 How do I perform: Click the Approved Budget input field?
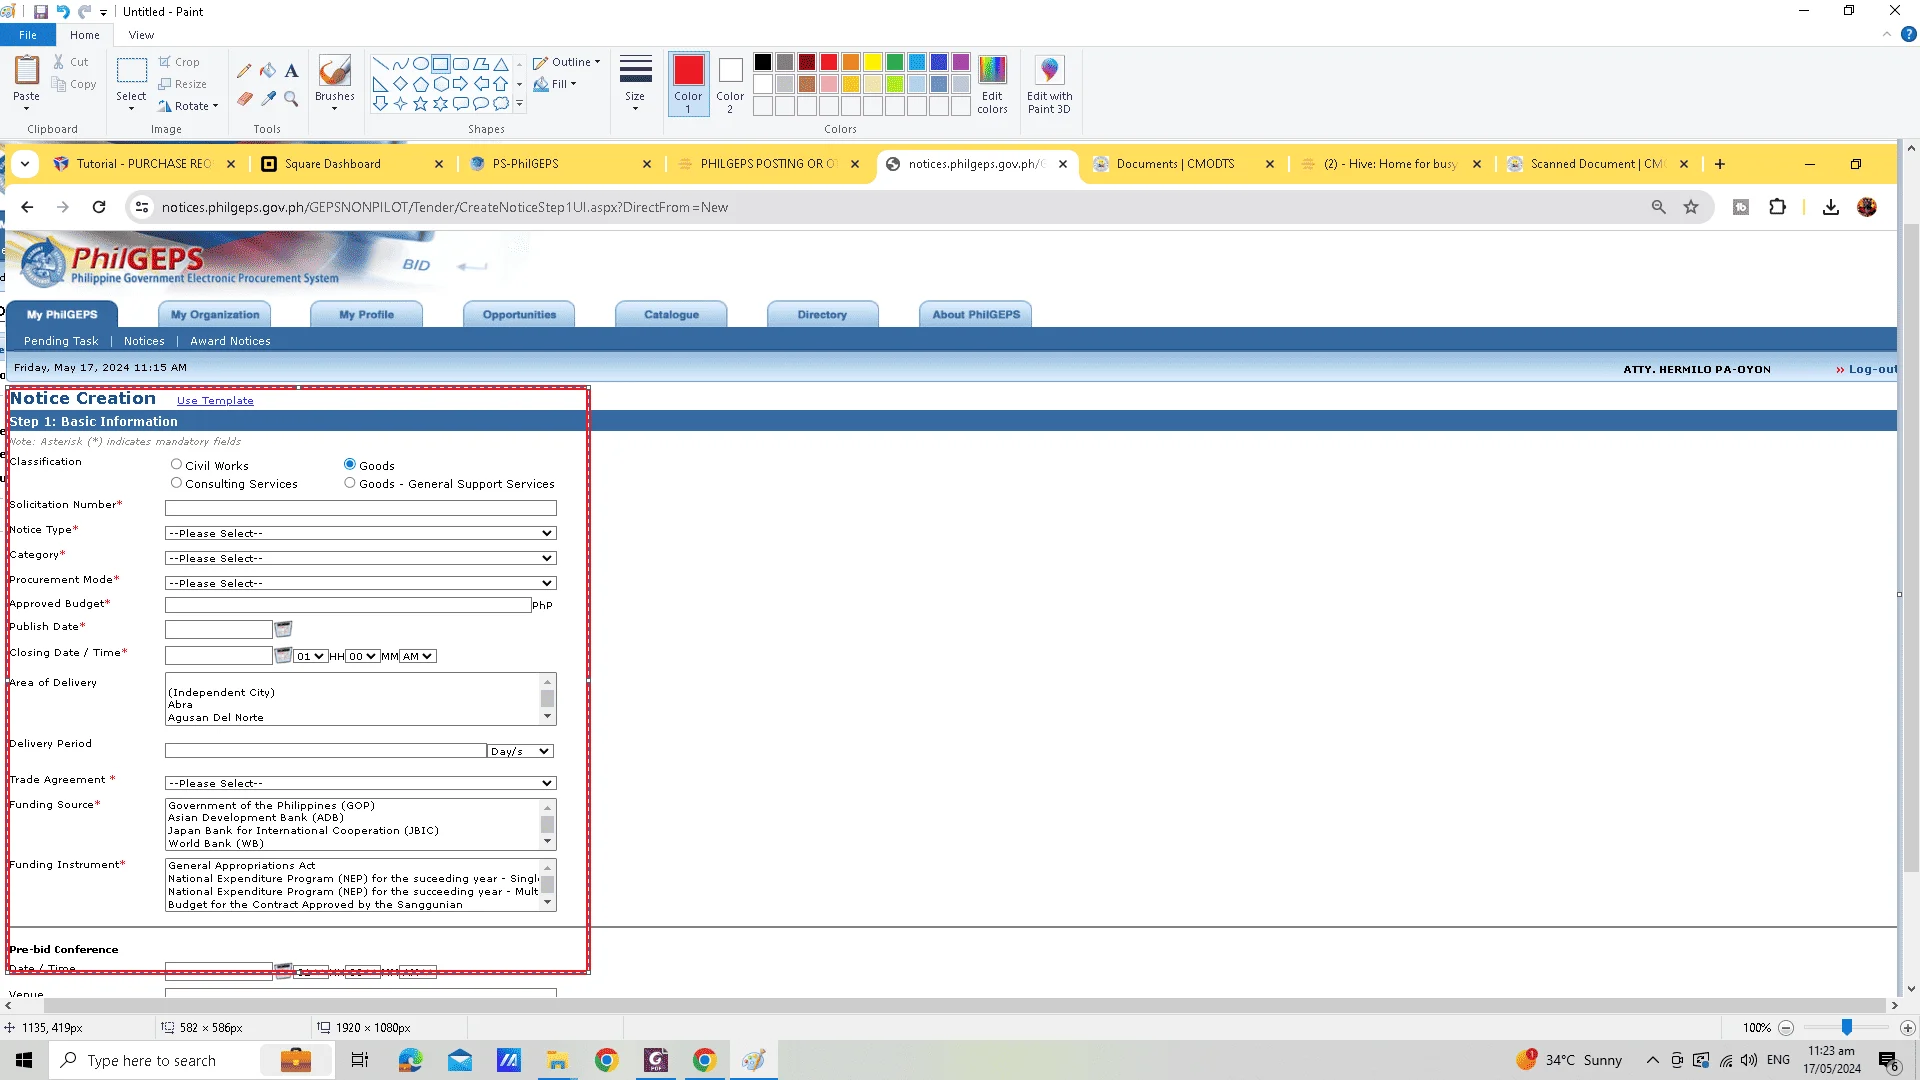[x=348, y=605]
